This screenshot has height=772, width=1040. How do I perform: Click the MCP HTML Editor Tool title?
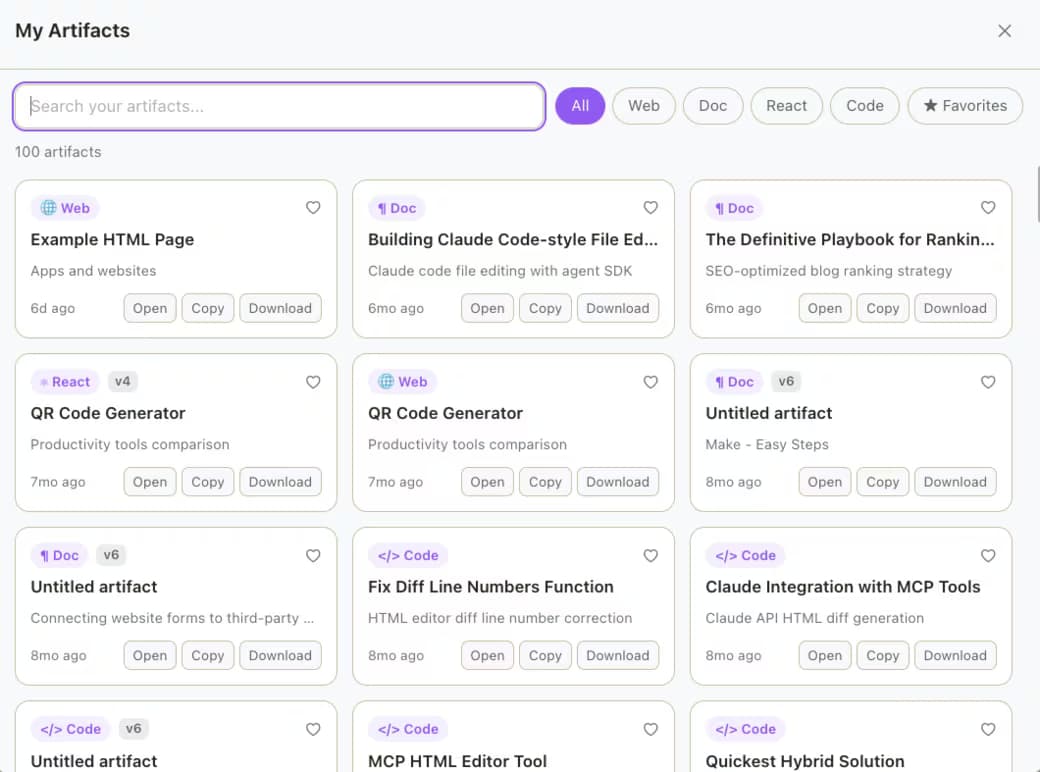(458, 761)
